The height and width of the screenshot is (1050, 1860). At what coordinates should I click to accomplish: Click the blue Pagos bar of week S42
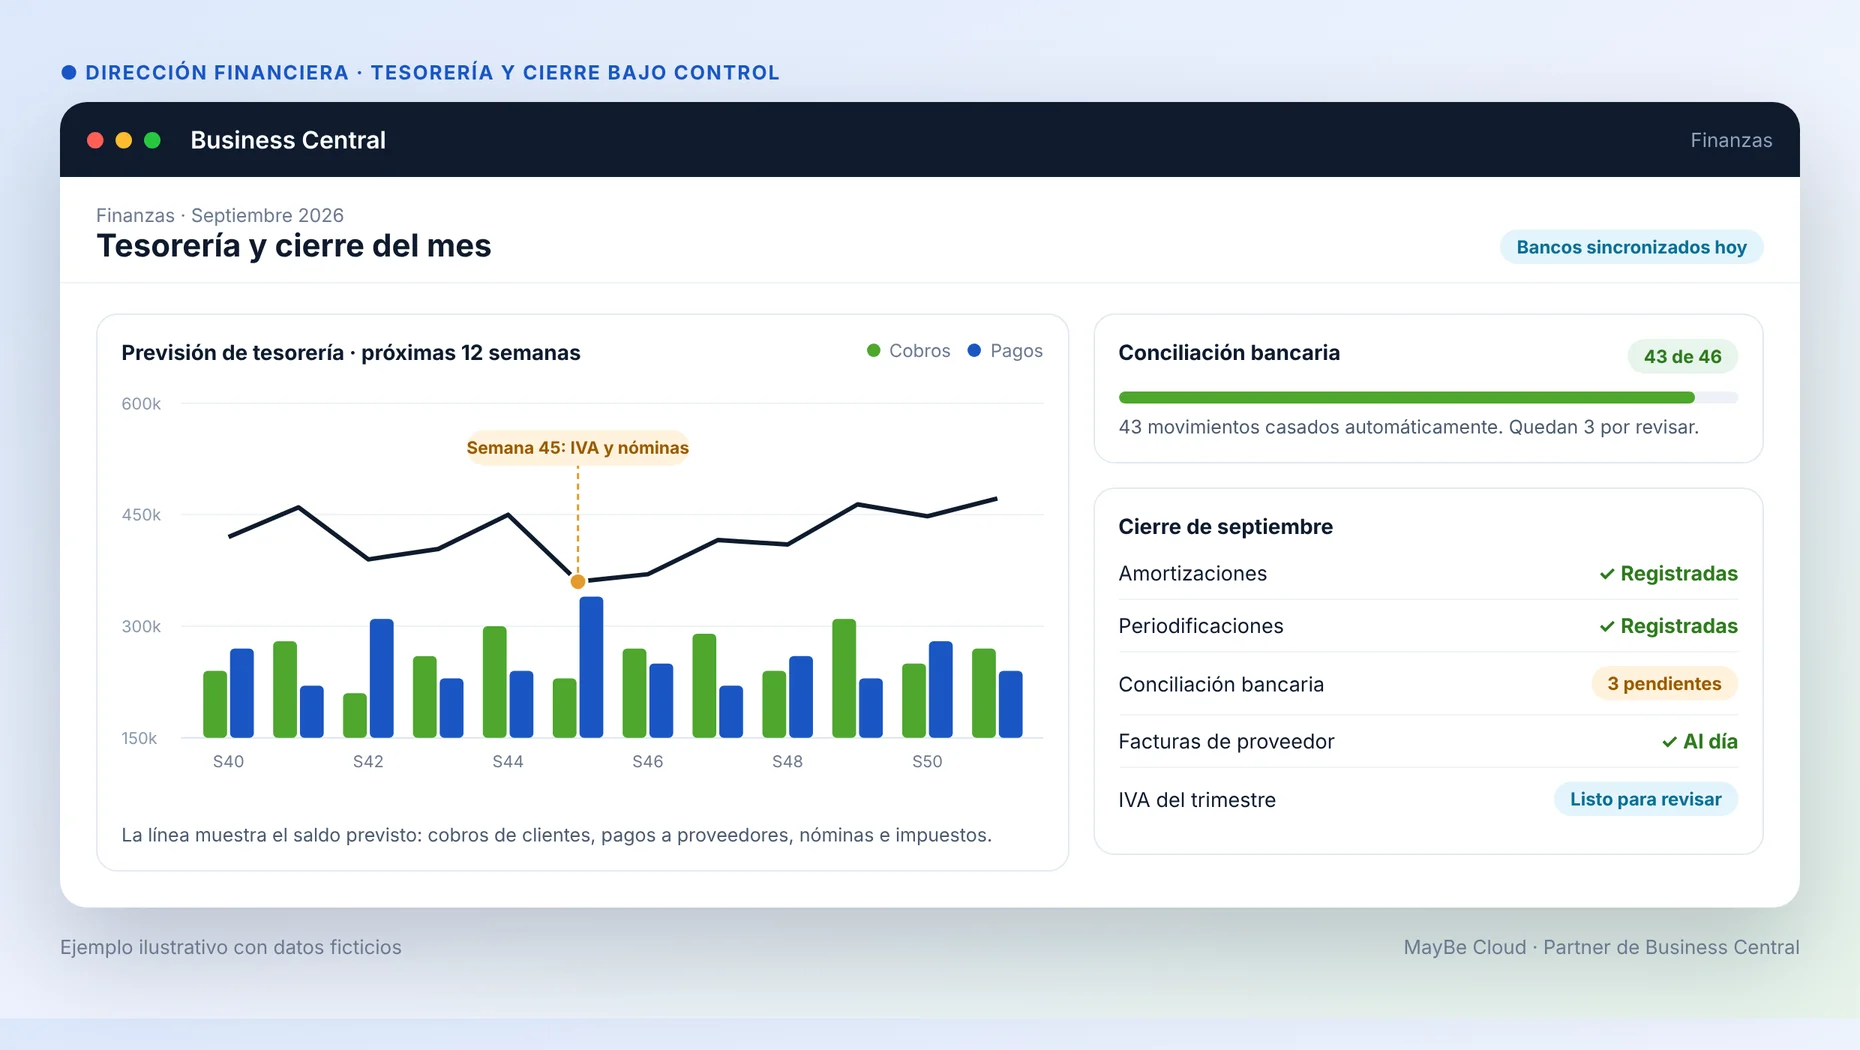point(381,678)
